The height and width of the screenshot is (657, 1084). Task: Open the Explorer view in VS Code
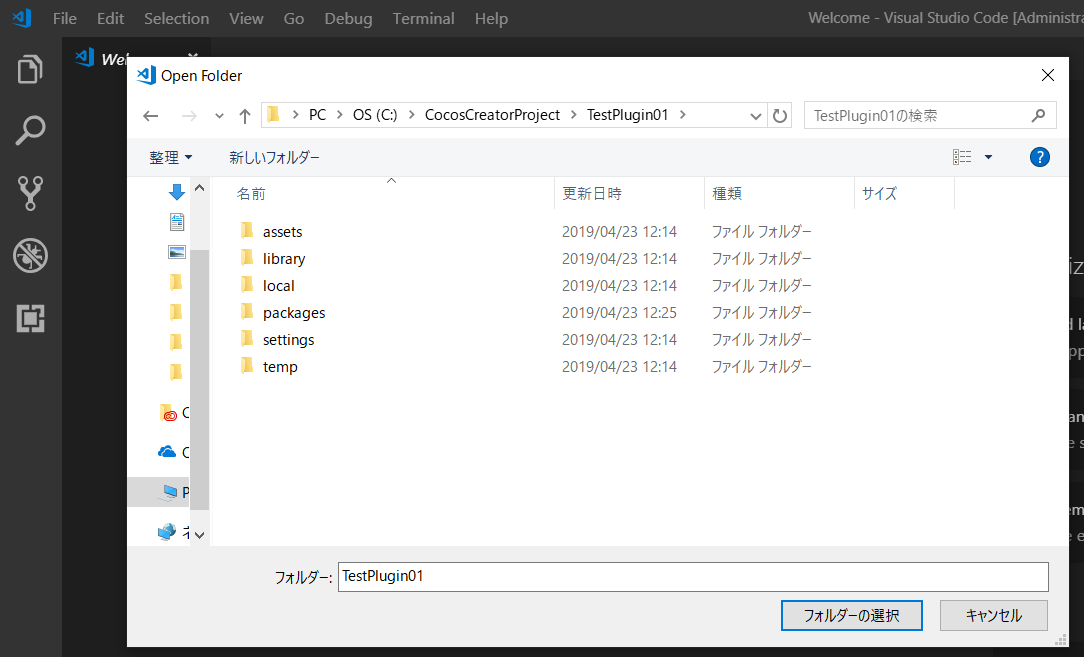(x=30, y=69)
